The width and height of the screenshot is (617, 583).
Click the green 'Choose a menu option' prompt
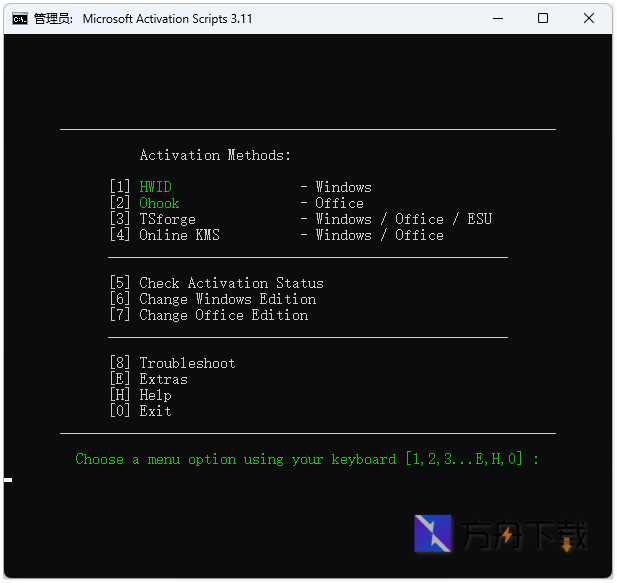coord(307,459)
